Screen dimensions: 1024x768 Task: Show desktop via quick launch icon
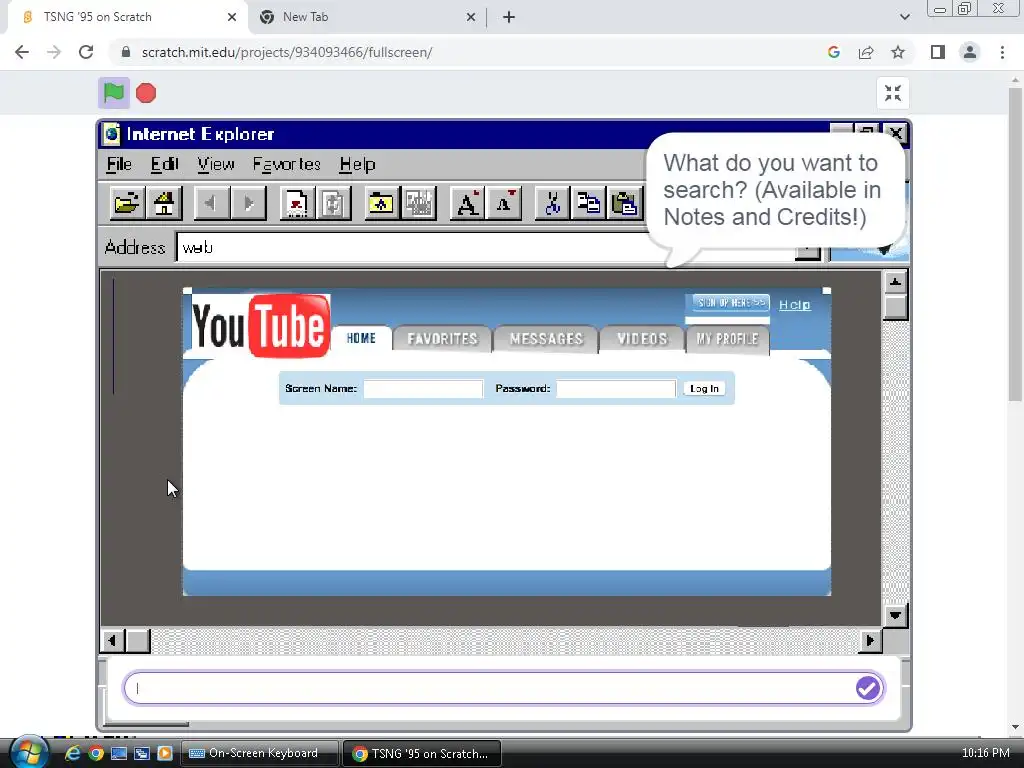pyautogui.click(x=119, y=754)
